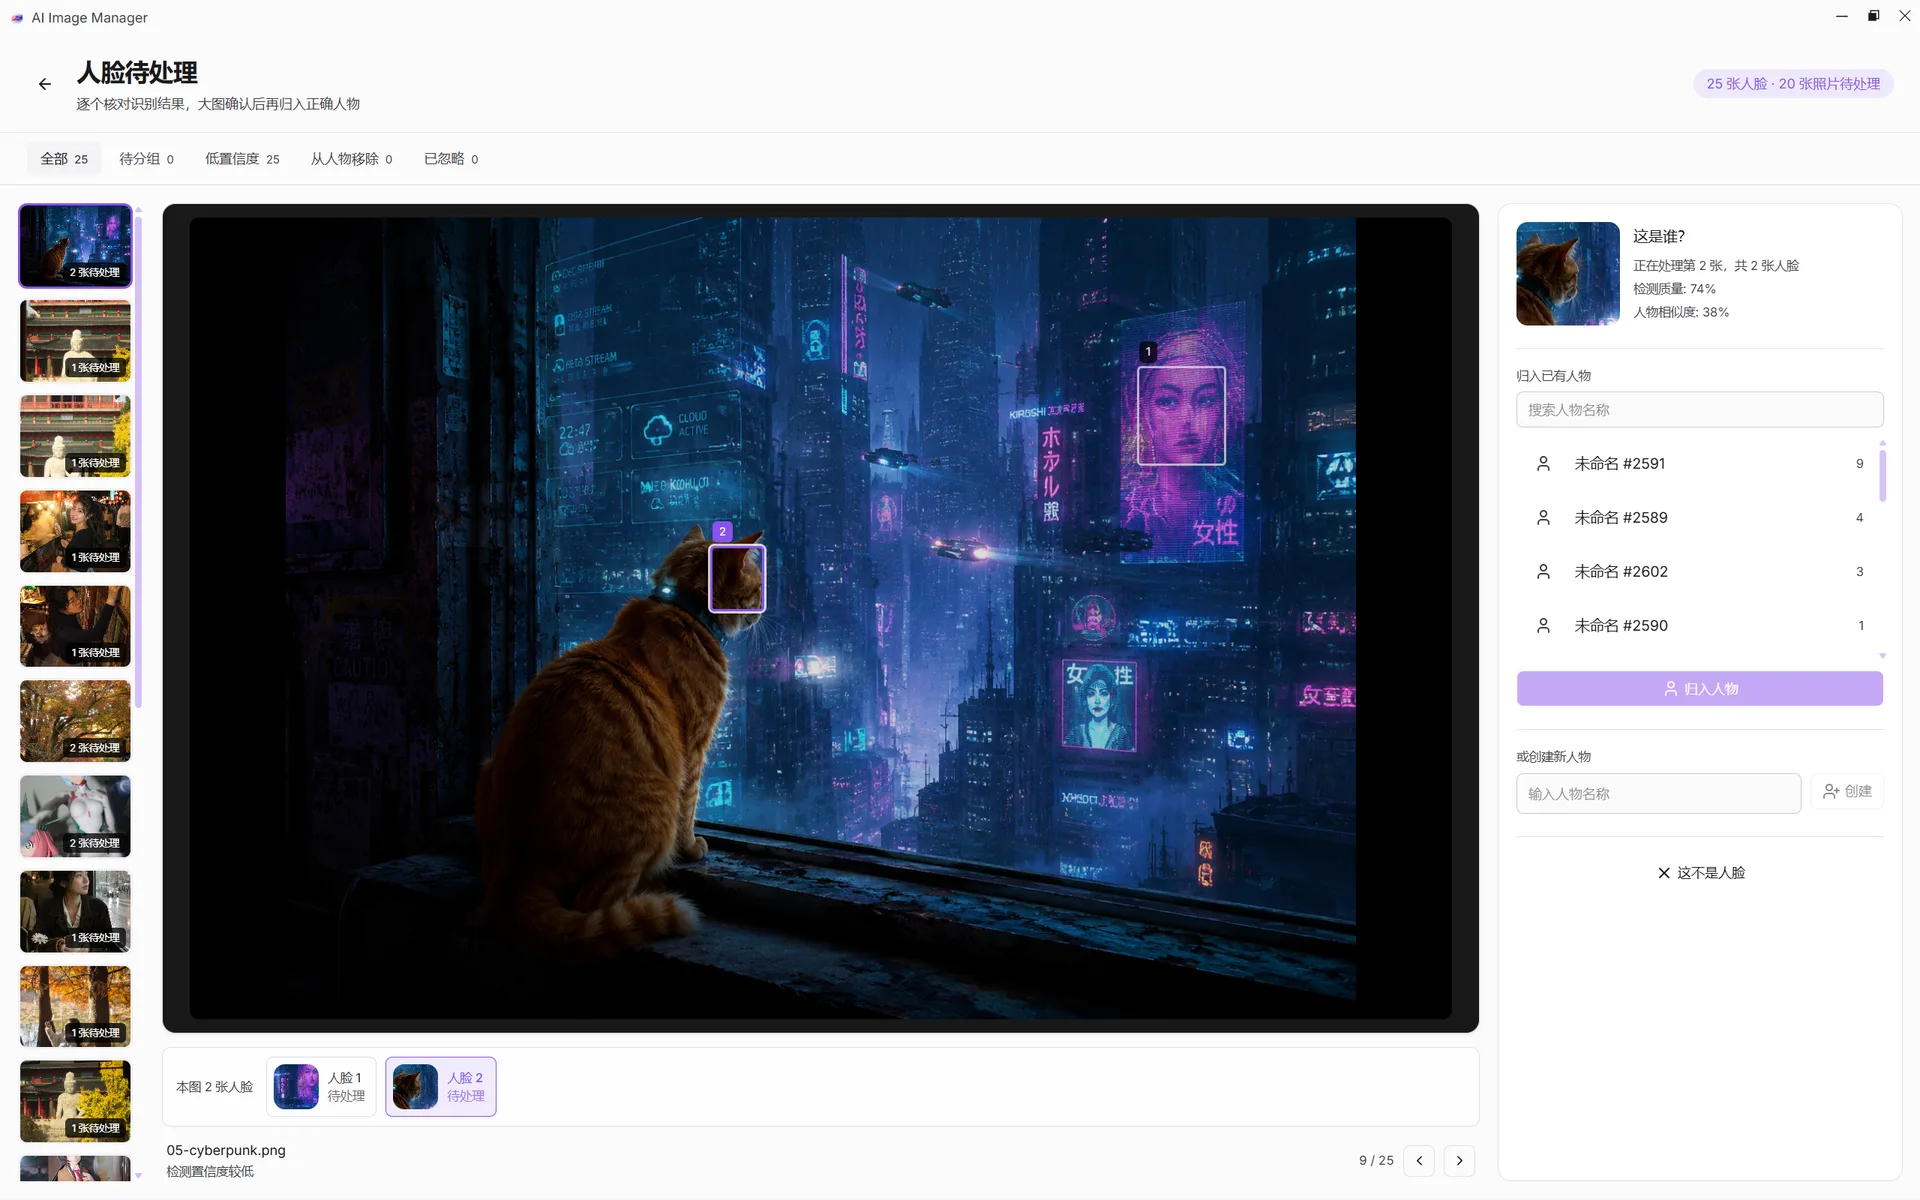Click the cat face preview thumbnail
Image resolution: width=1920 pixels, height=1200 pixels.
pos(1568,274)
